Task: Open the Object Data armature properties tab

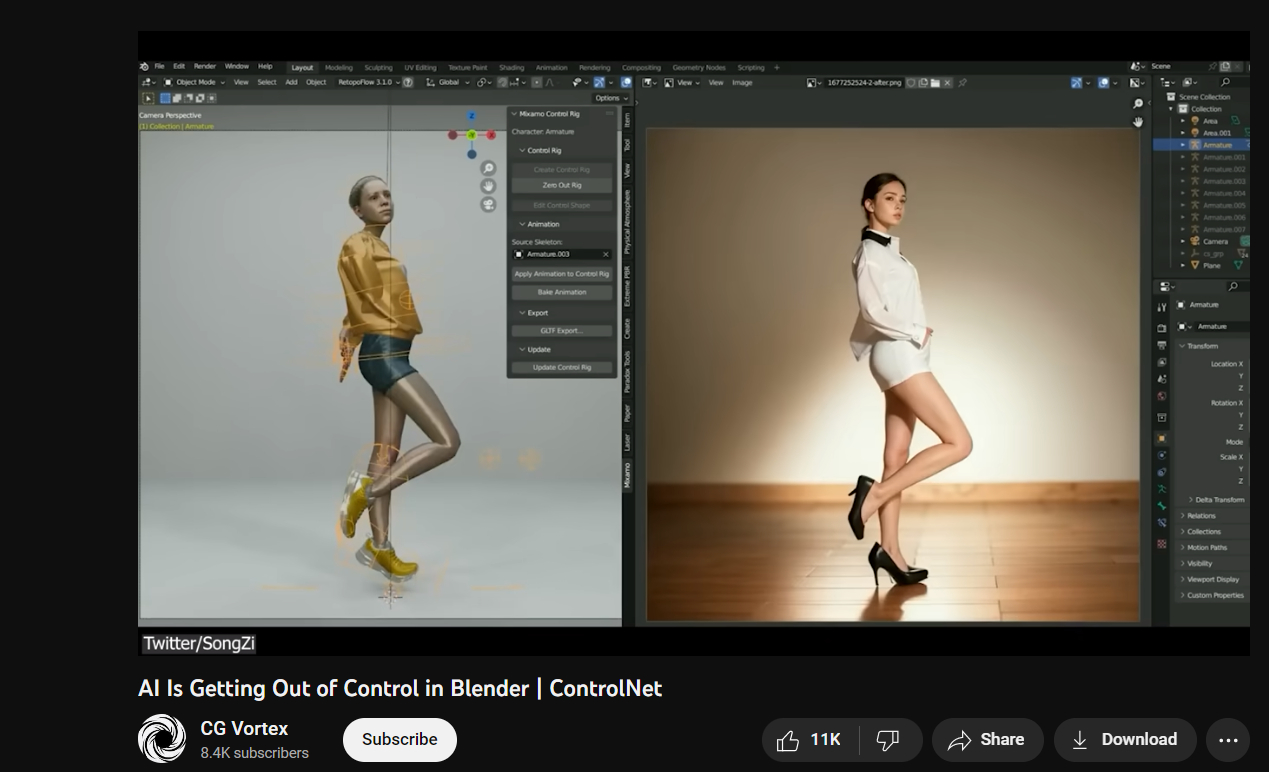Action: 1162,490
